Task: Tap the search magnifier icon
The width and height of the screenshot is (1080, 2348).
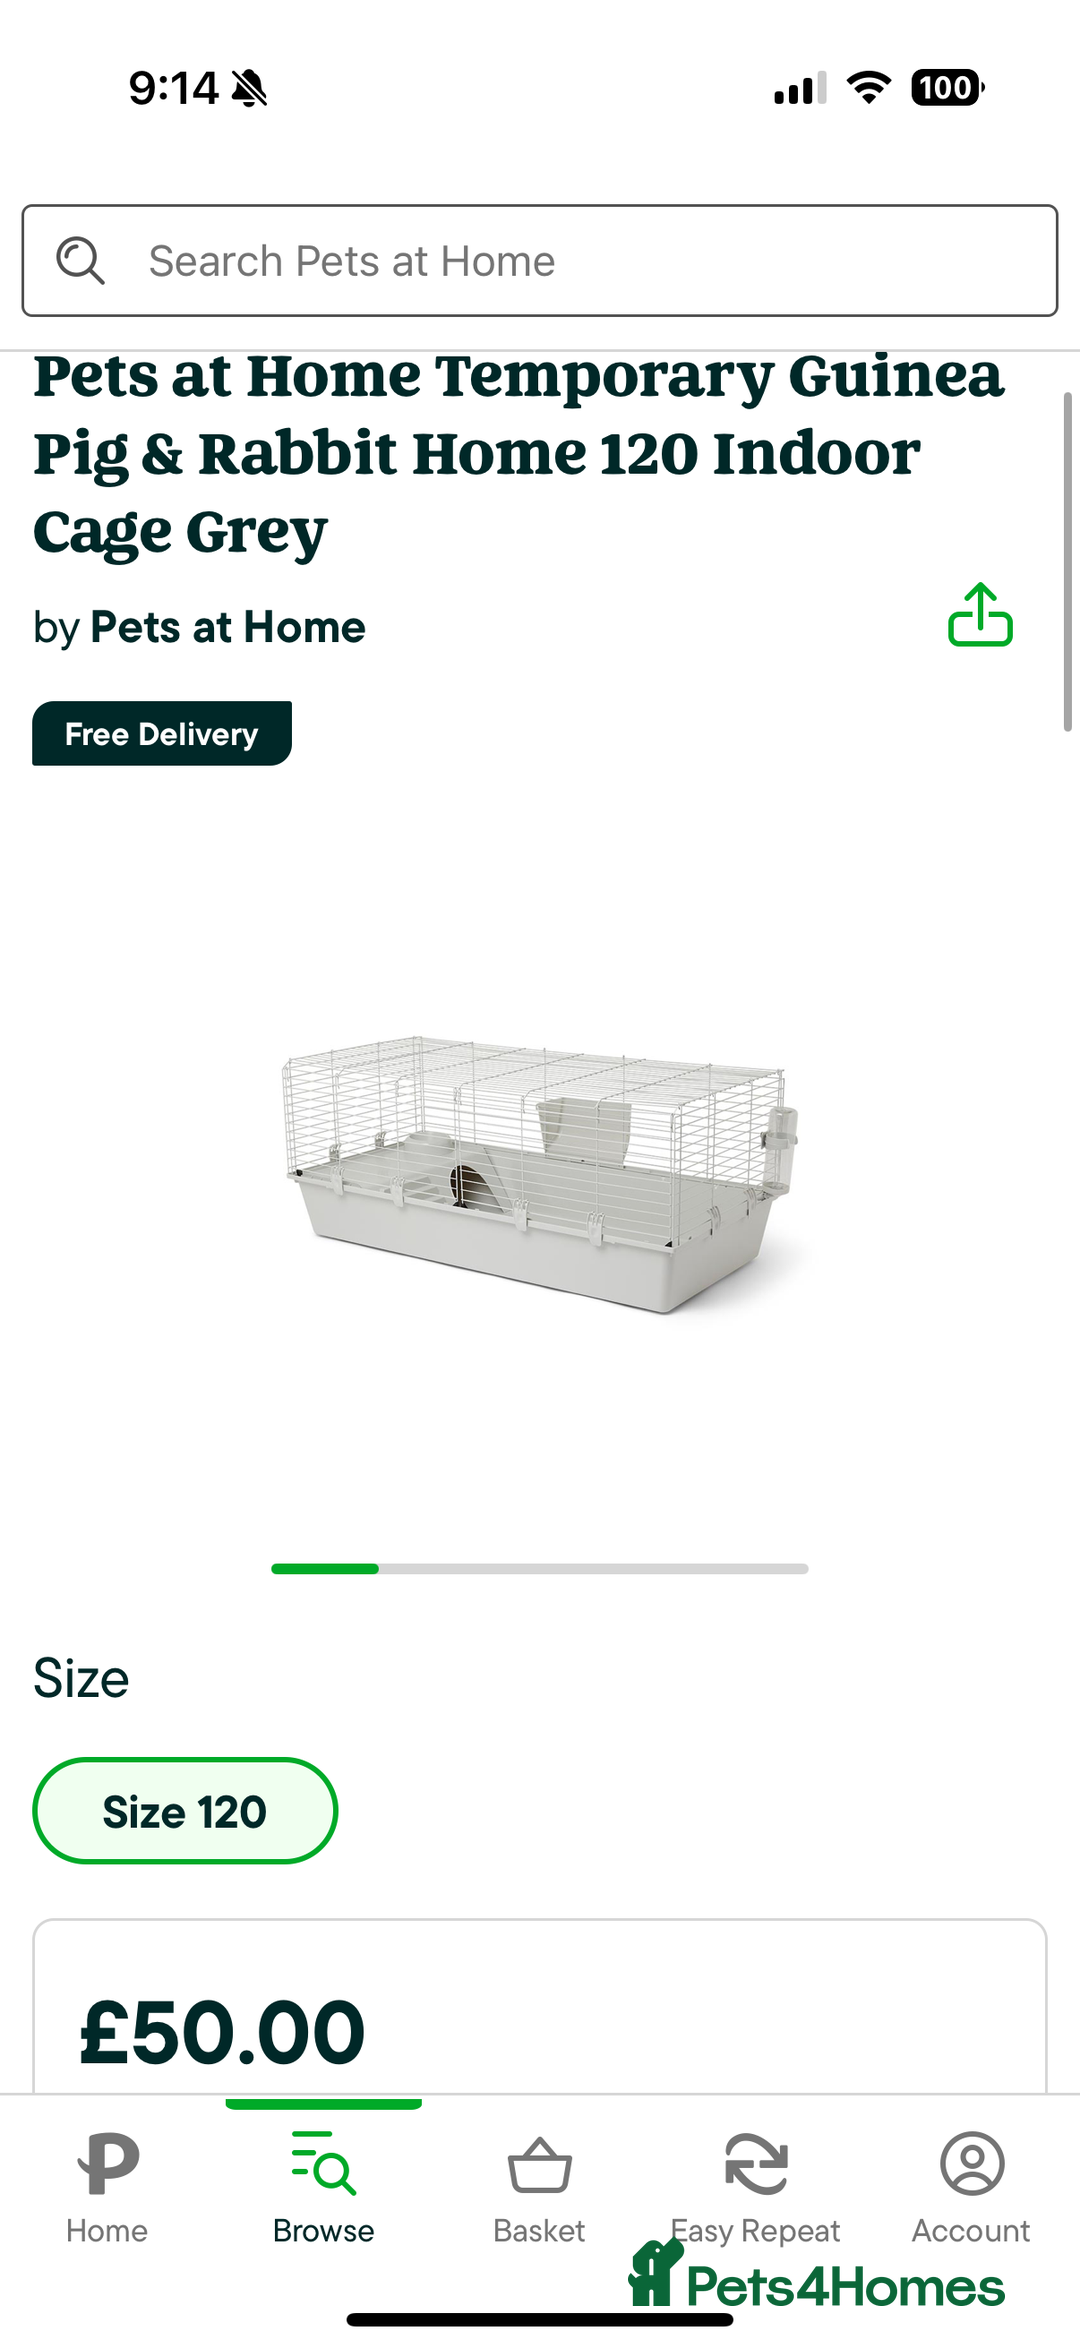Action: [80, 261]
